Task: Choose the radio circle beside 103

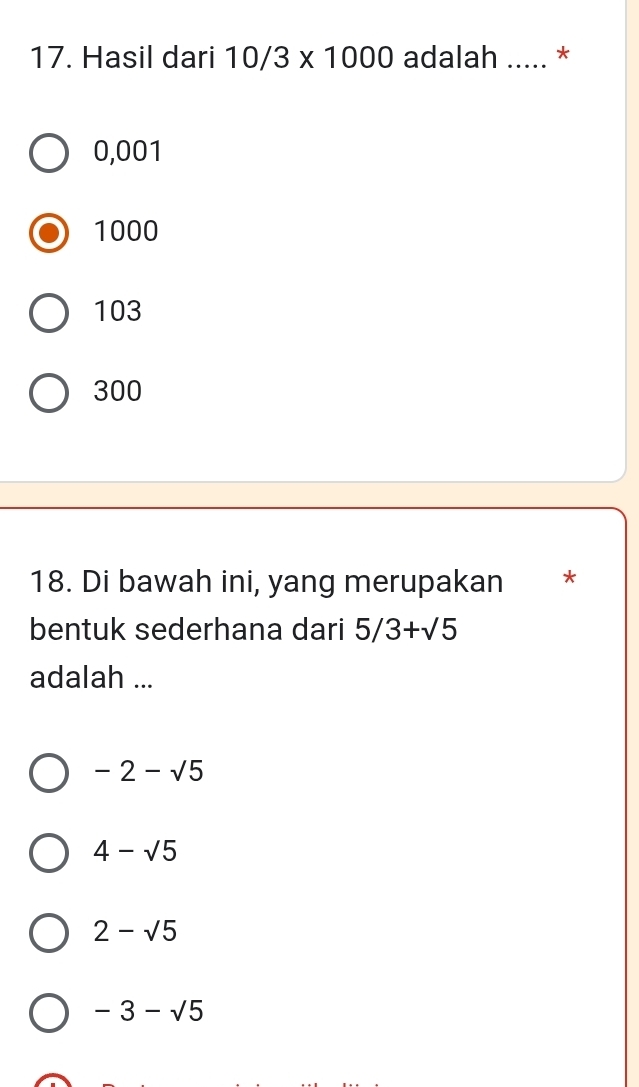Action: point(49,313)
